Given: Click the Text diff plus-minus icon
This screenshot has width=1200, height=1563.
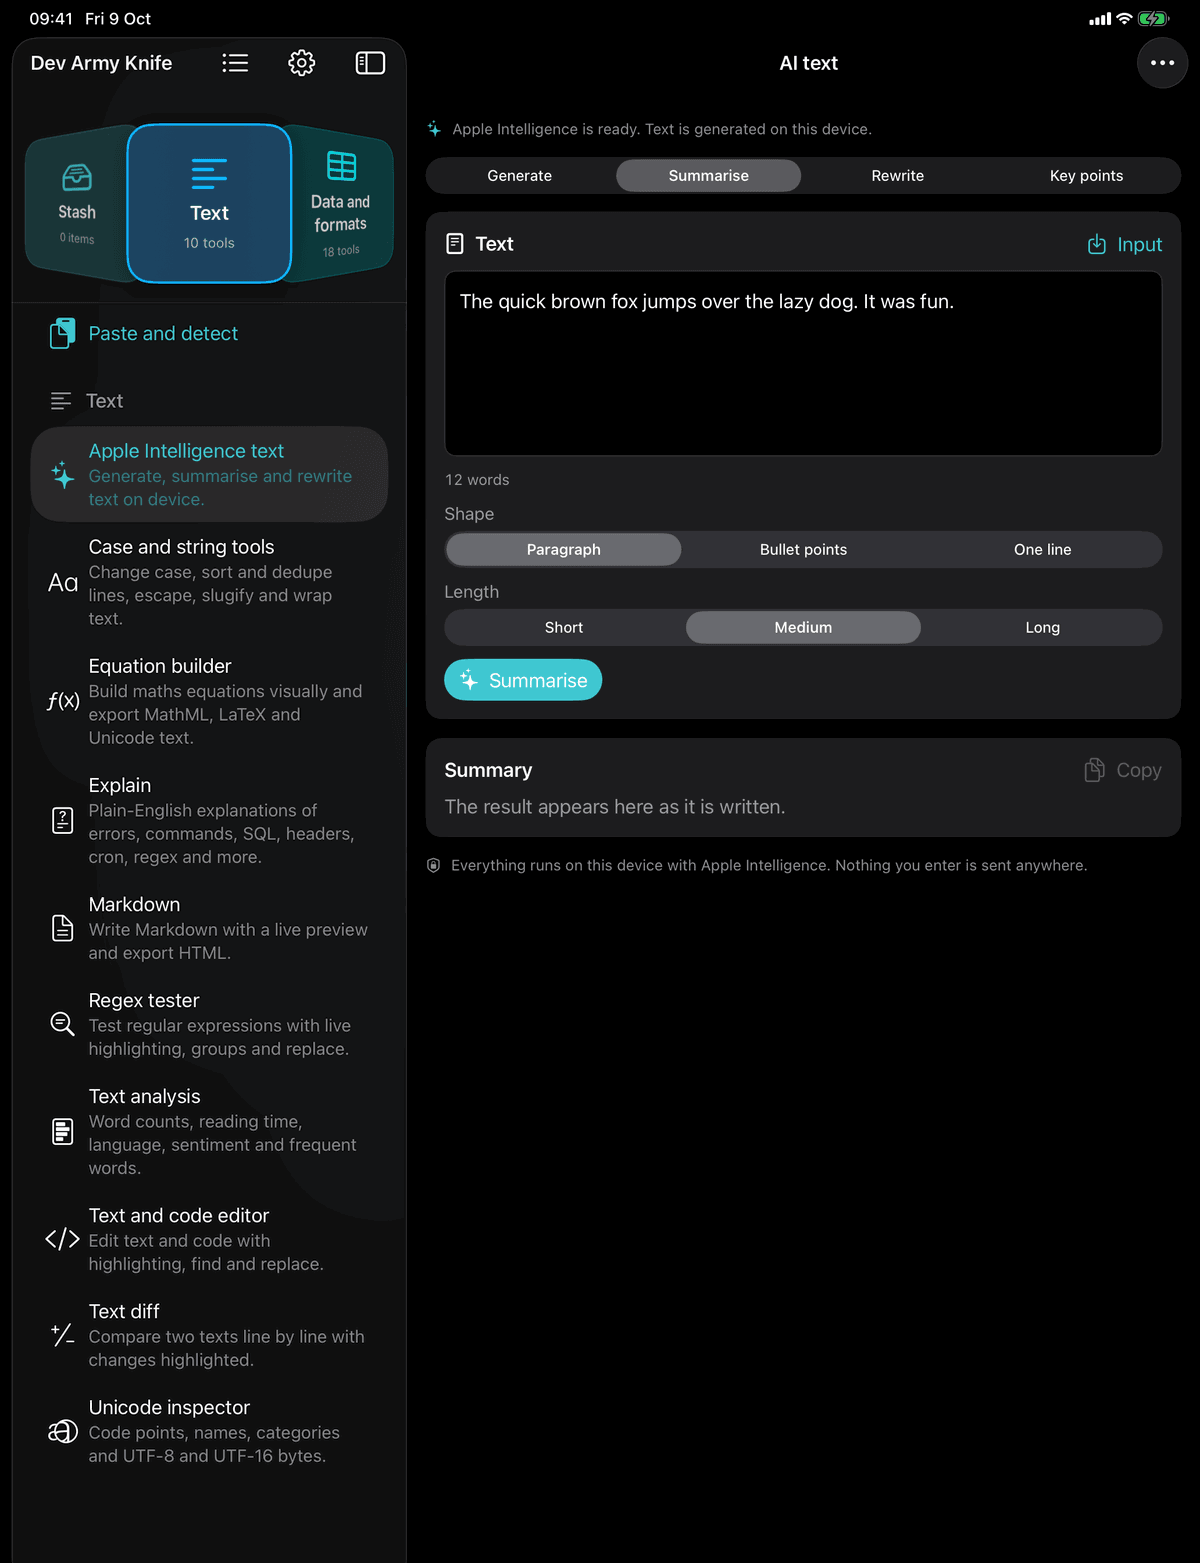Looking at the screenshot, I should (62, 1335).
